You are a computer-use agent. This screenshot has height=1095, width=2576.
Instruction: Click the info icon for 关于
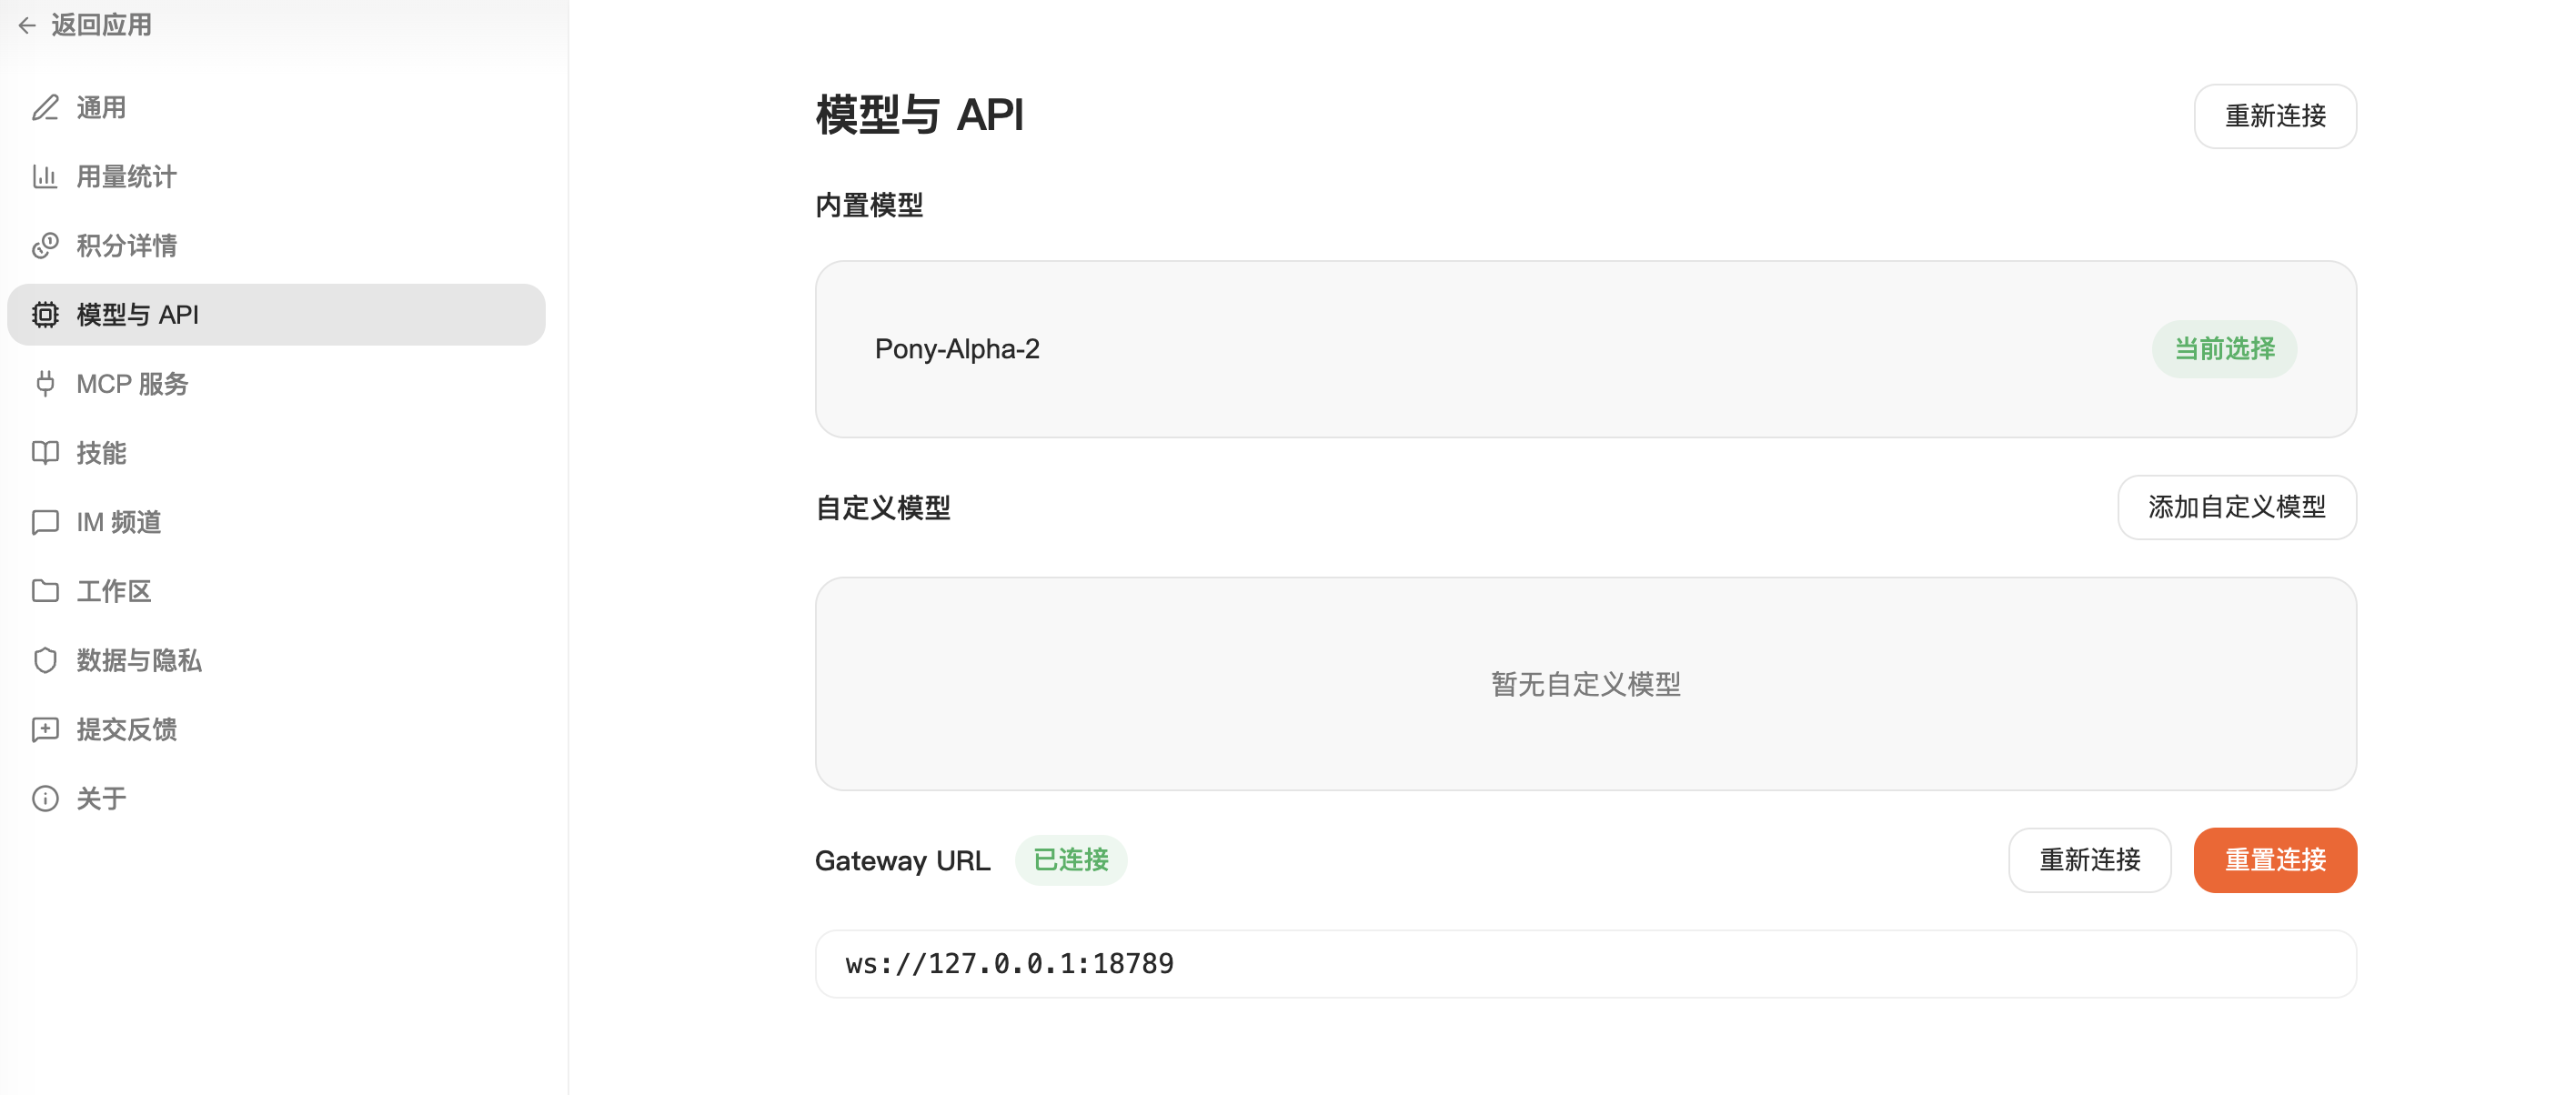[45, 798]
